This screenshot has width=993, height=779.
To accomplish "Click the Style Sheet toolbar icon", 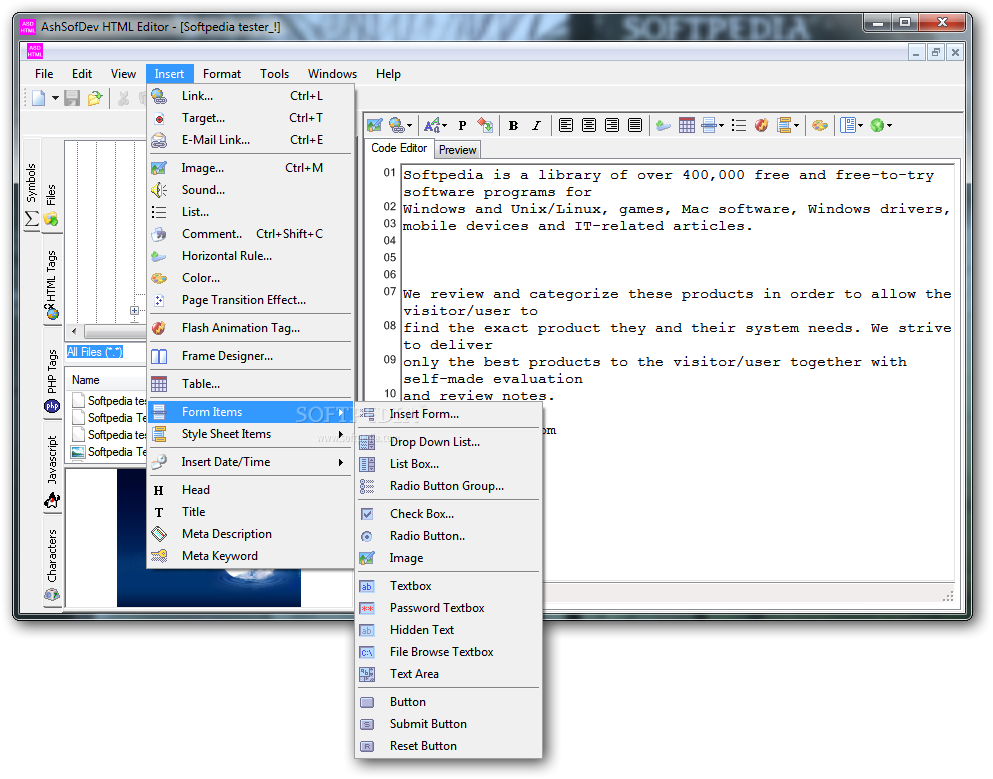I will 784,125.
